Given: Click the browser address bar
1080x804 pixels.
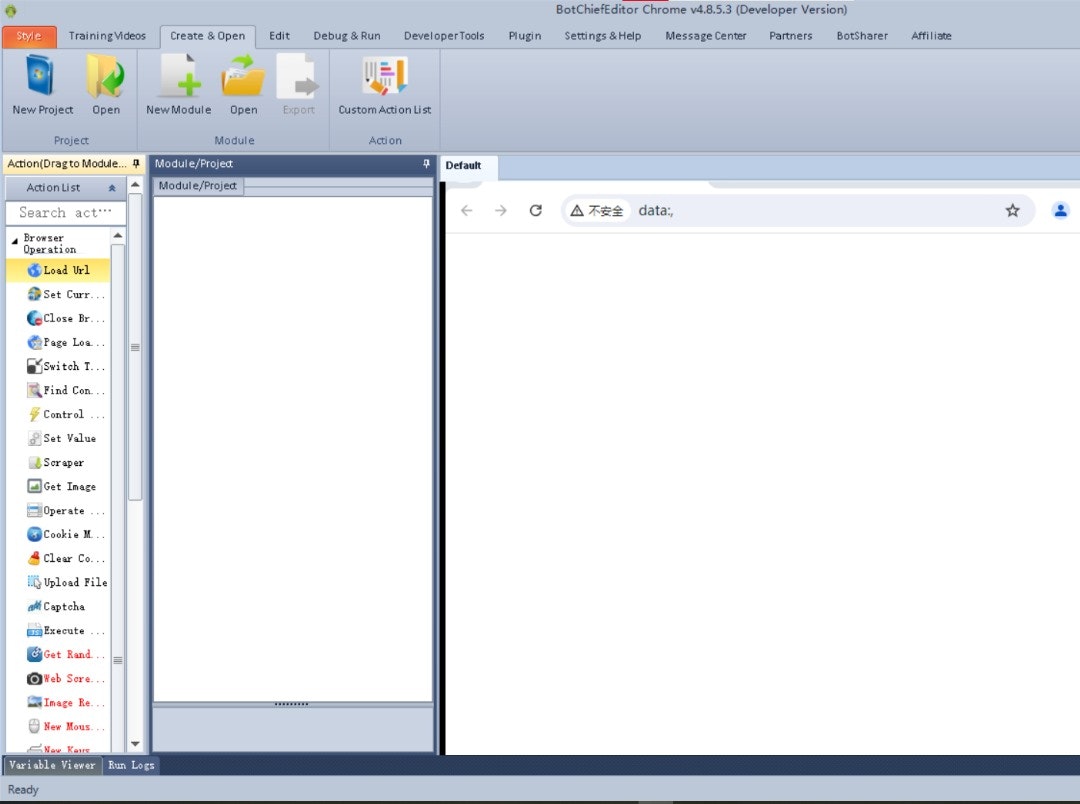Looking at the screenshot, I should point(799,211).
